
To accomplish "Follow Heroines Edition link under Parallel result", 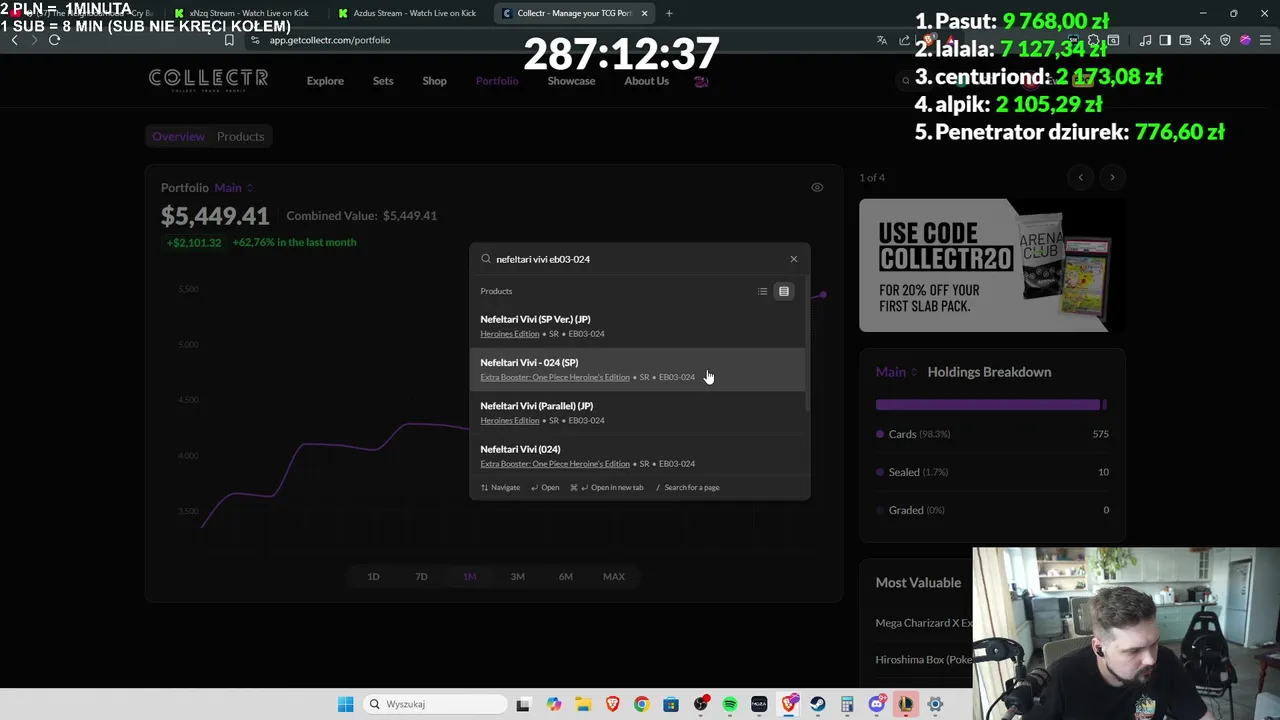I will (509, 421).
